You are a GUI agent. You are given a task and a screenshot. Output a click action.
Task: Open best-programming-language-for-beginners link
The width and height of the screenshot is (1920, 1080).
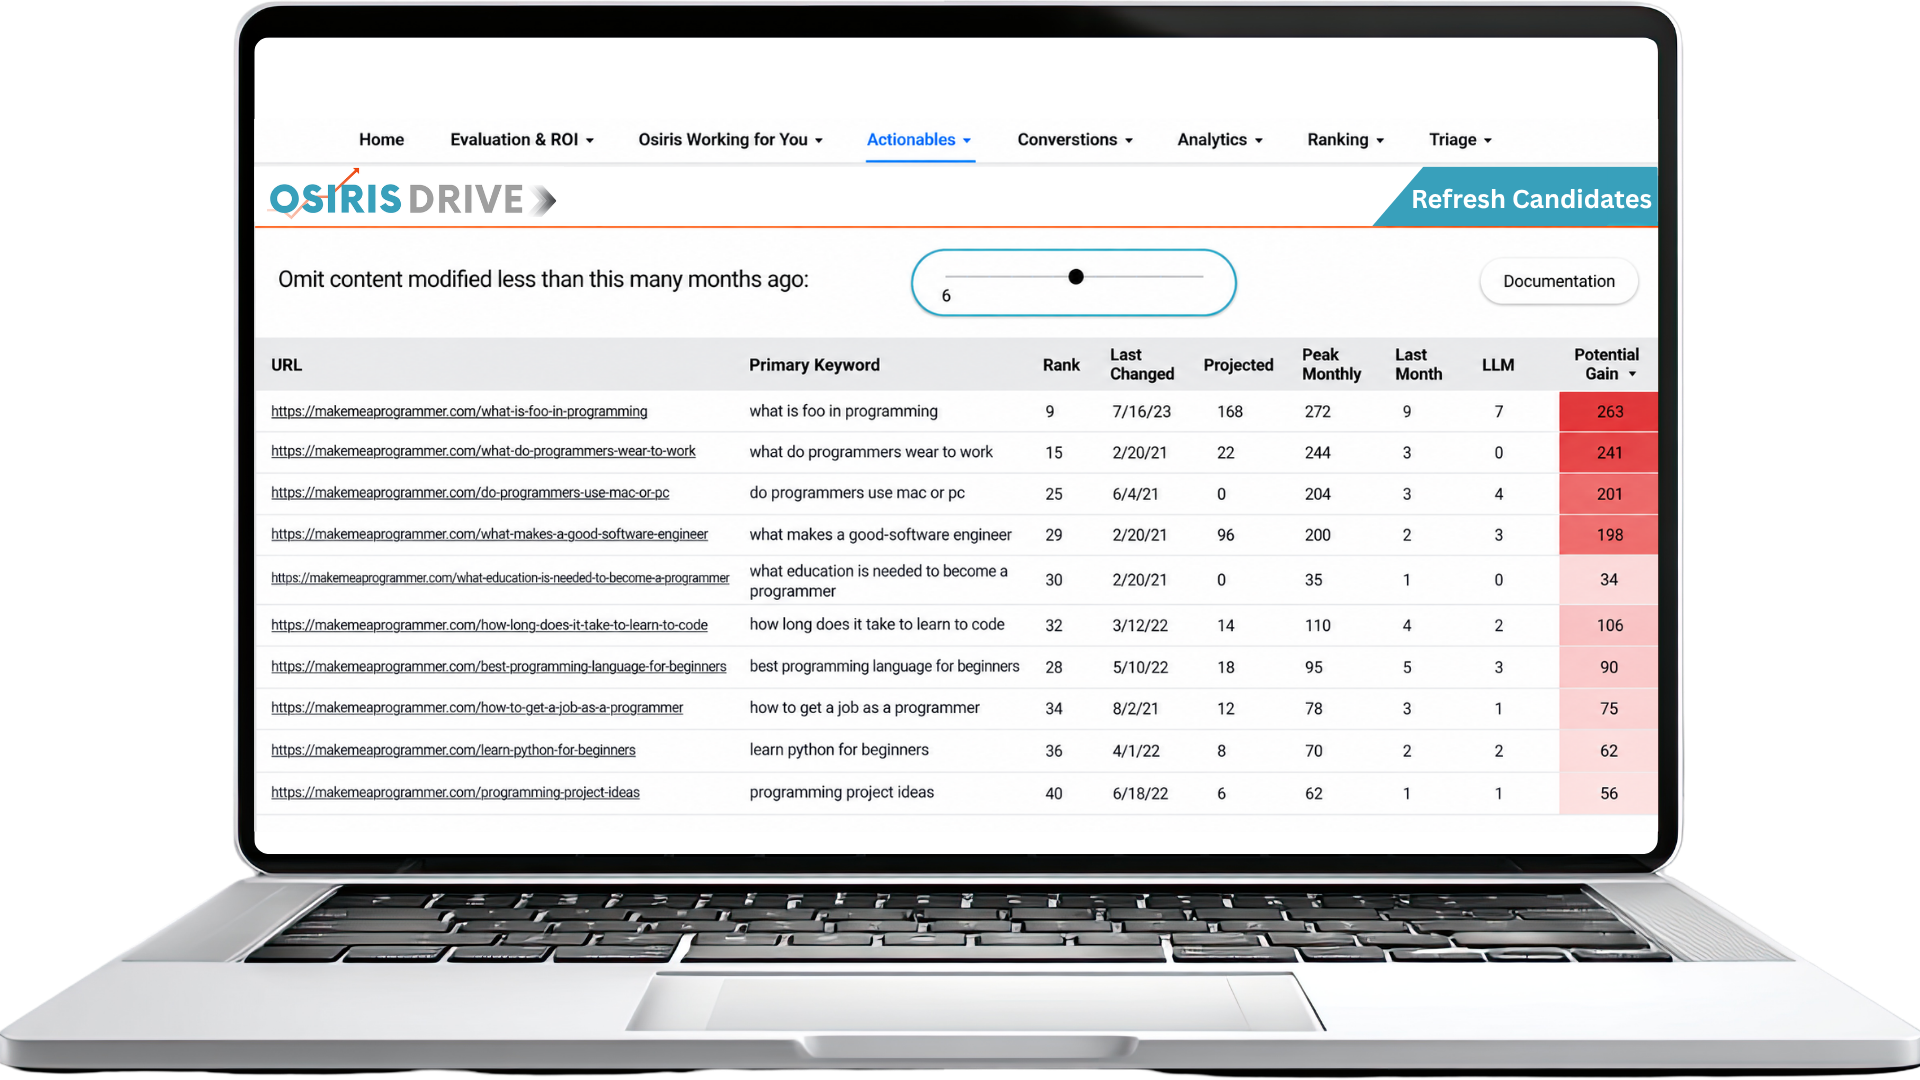[498, 667]
